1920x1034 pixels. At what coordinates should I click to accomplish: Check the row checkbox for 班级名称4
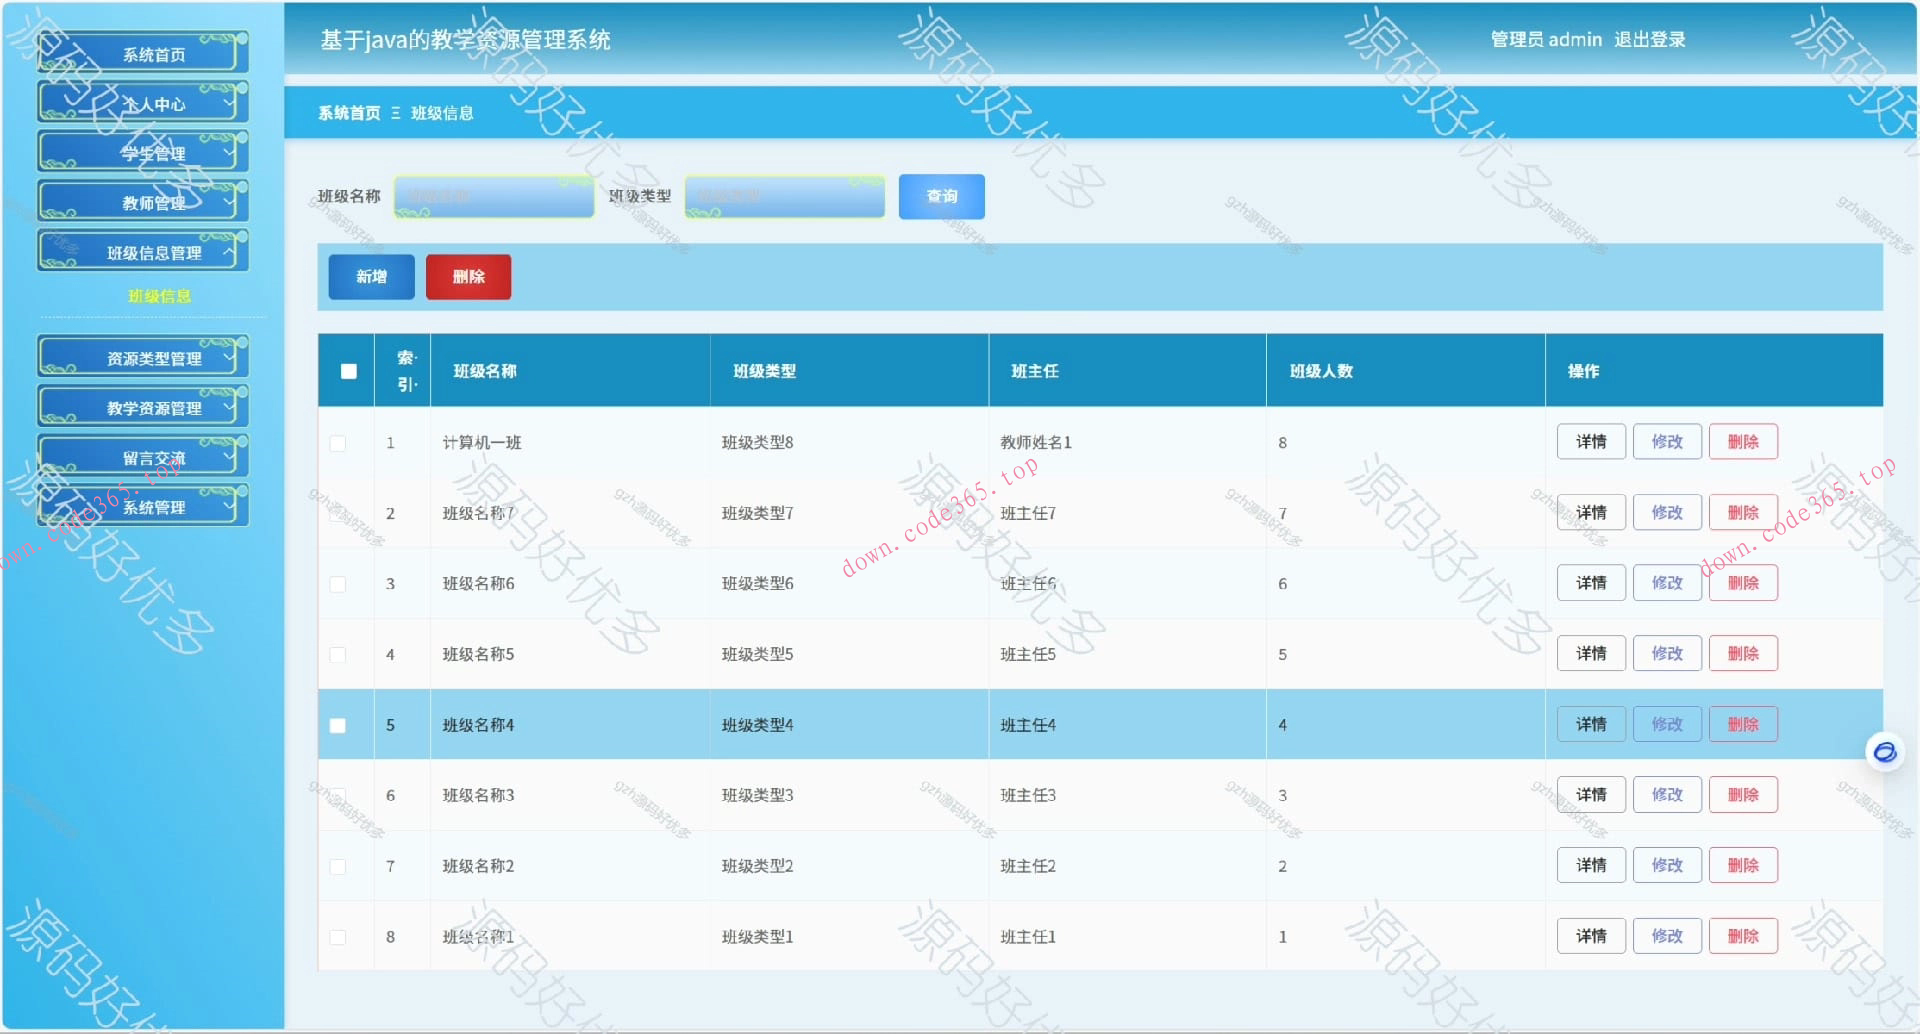click(x=338, y=725)
